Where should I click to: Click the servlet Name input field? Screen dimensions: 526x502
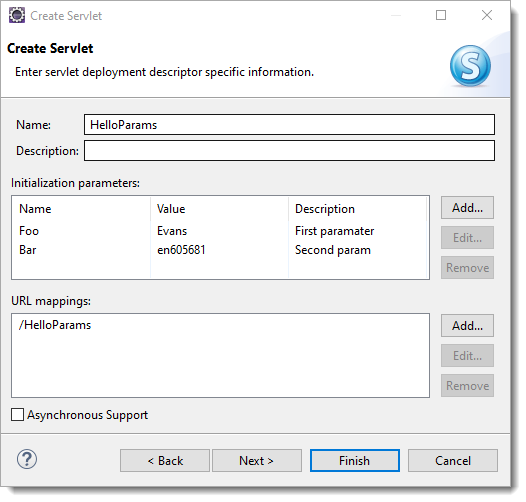[289, 124]
